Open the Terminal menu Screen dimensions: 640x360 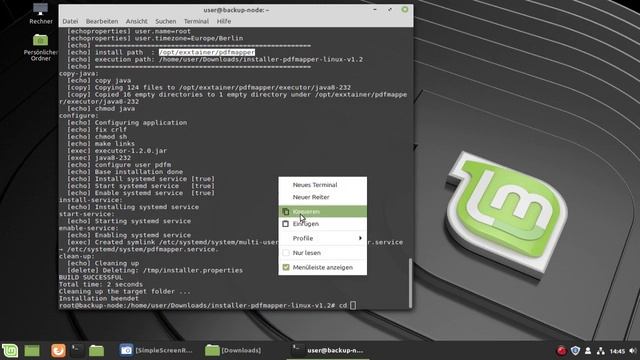[196, 21]
